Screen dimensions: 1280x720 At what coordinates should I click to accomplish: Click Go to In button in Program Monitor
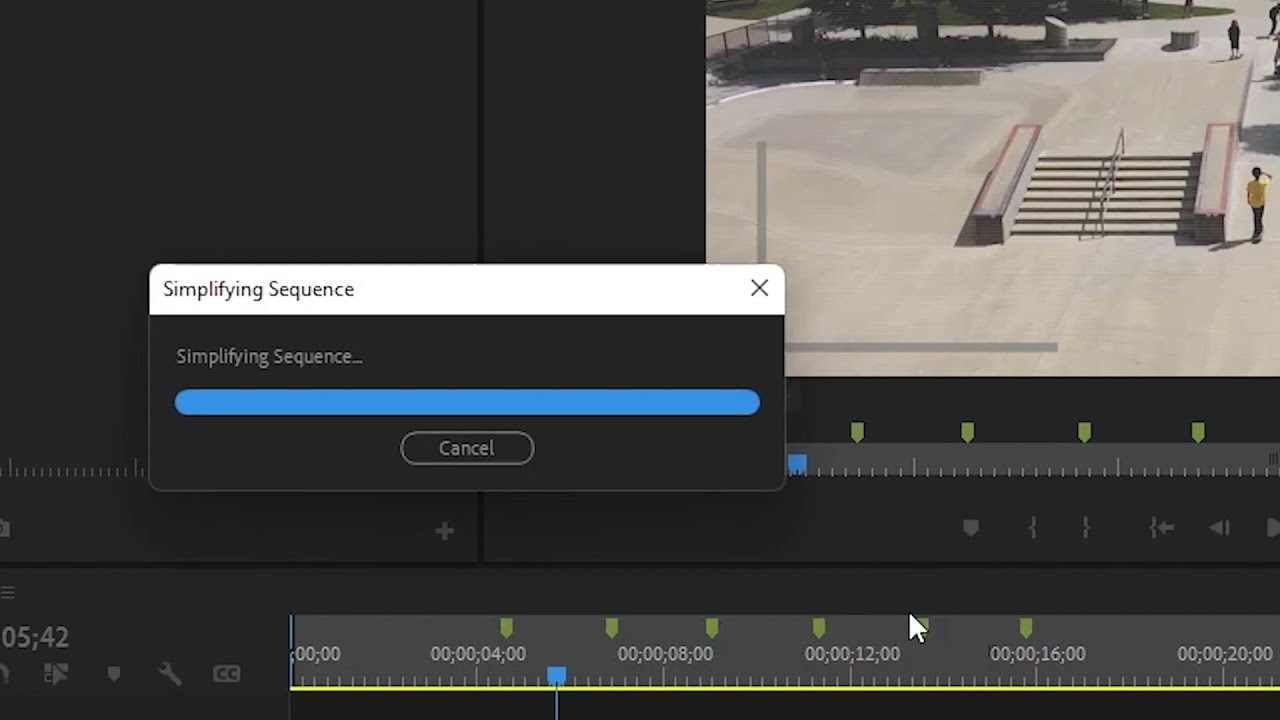(1161, 528)
